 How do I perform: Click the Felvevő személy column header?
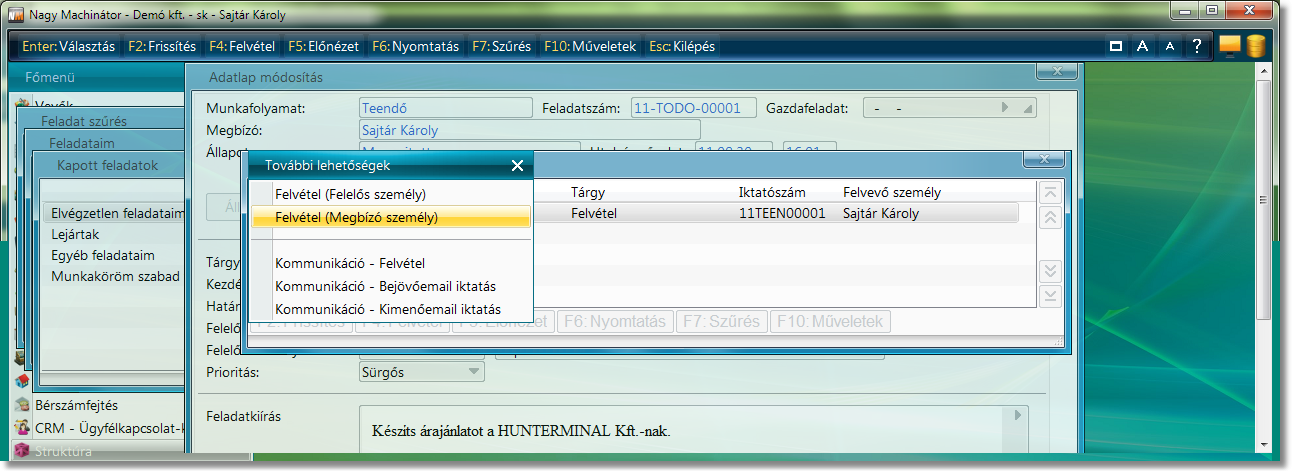pyautogui.click(x=892, y=192)
